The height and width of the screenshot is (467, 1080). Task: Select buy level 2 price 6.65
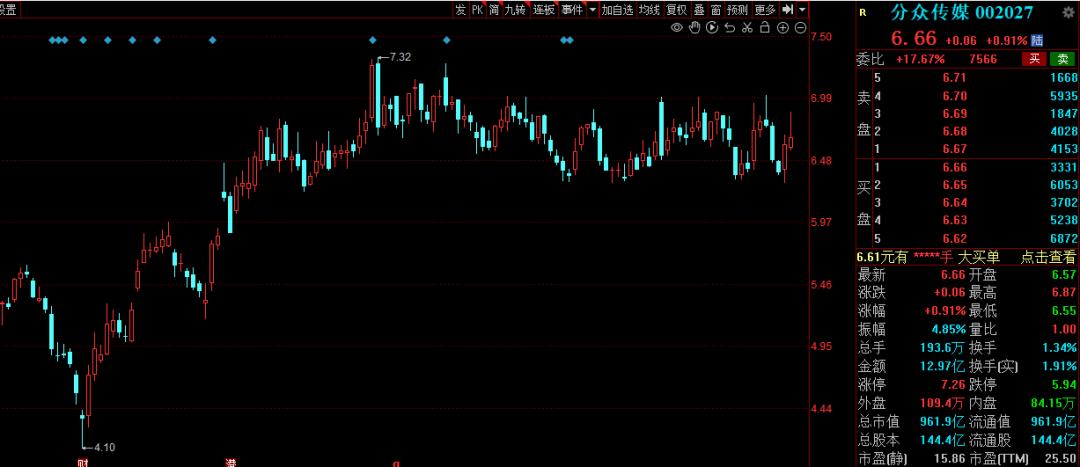pyautogui.click(x=955, y=185)
